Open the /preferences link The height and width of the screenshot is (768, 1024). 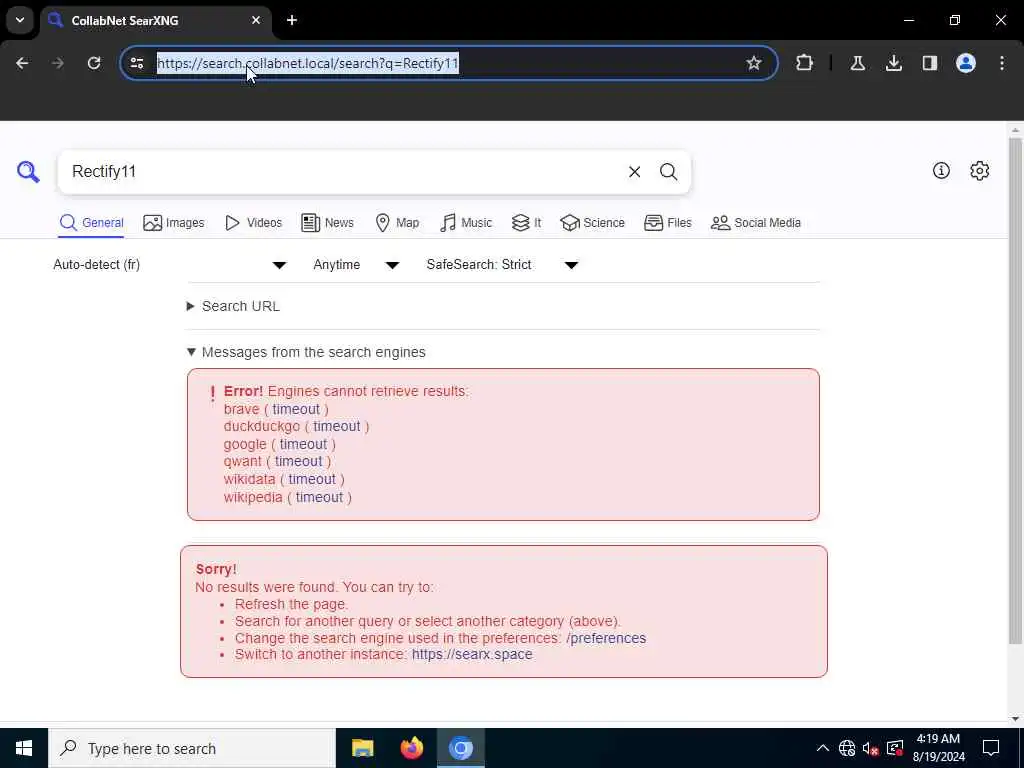[x=606, y=638]
